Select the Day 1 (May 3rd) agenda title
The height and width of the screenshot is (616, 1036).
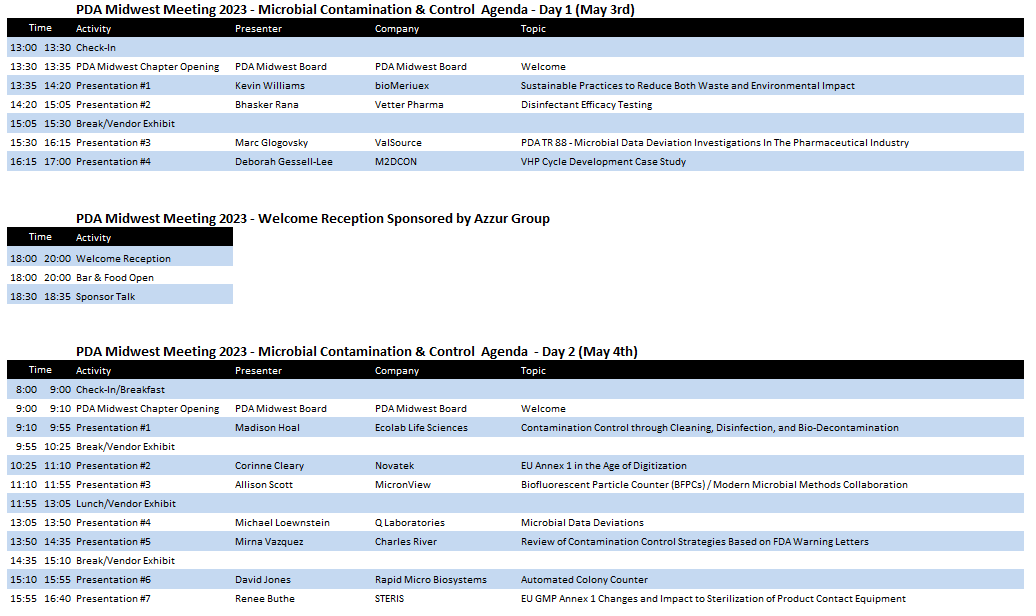click(355, 10)
